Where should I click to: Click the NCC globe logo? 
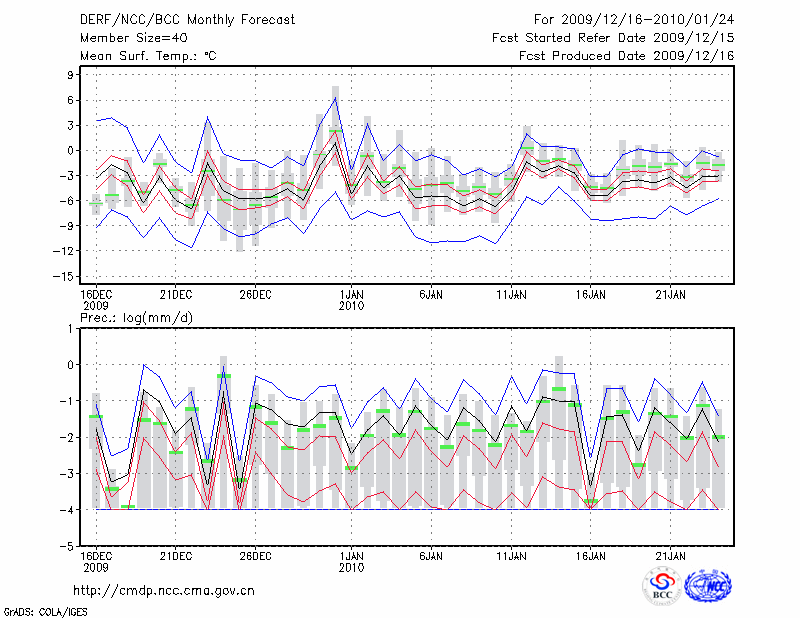click(707, 586)
